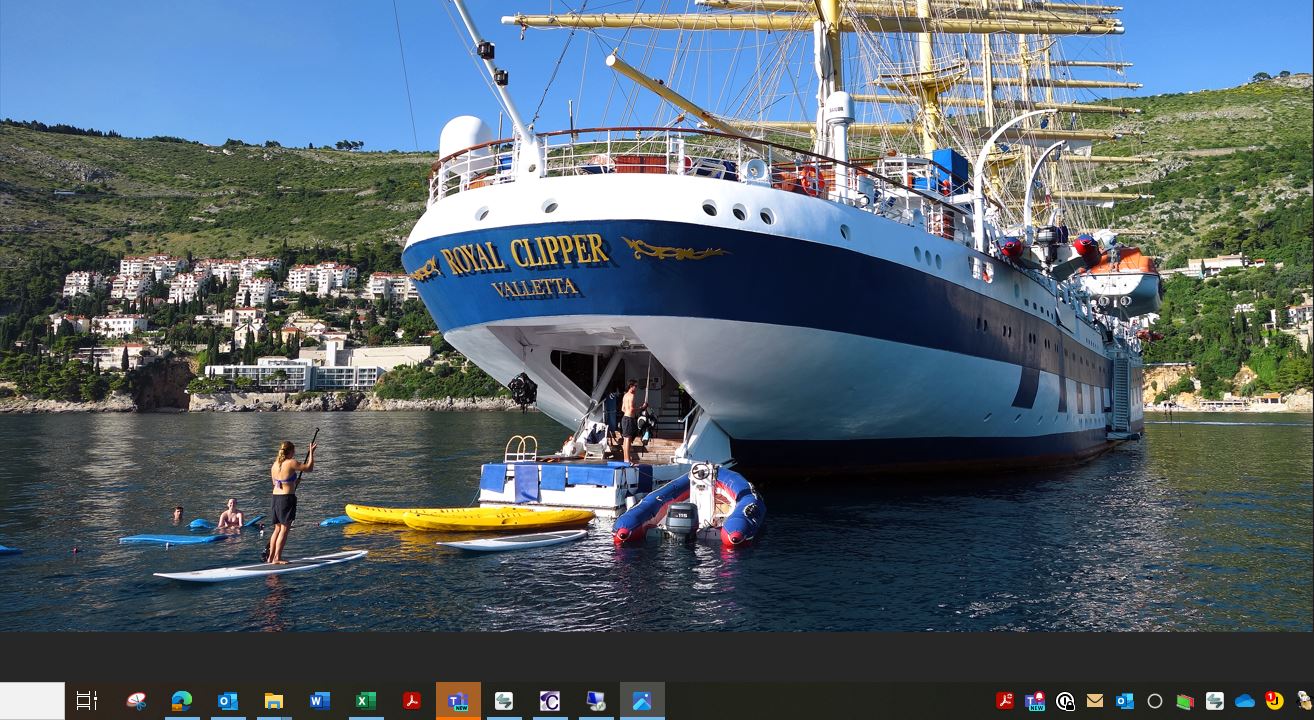Launch Adobe Acrobat from the pinned taskbar icon
1314x720 pixels.
click(412, 701)
